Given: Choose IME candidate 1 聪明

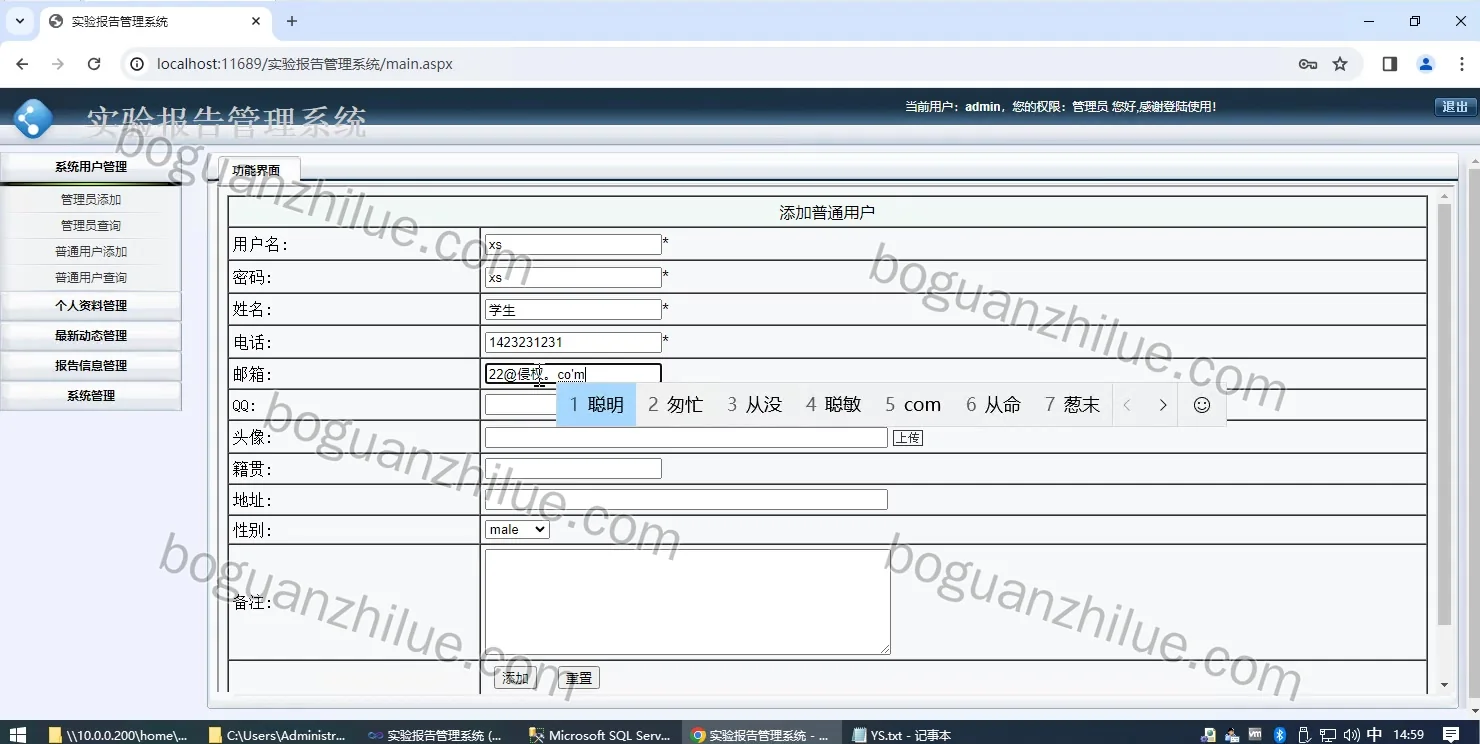Looking at the screenshot, I should tap(597, 404).
